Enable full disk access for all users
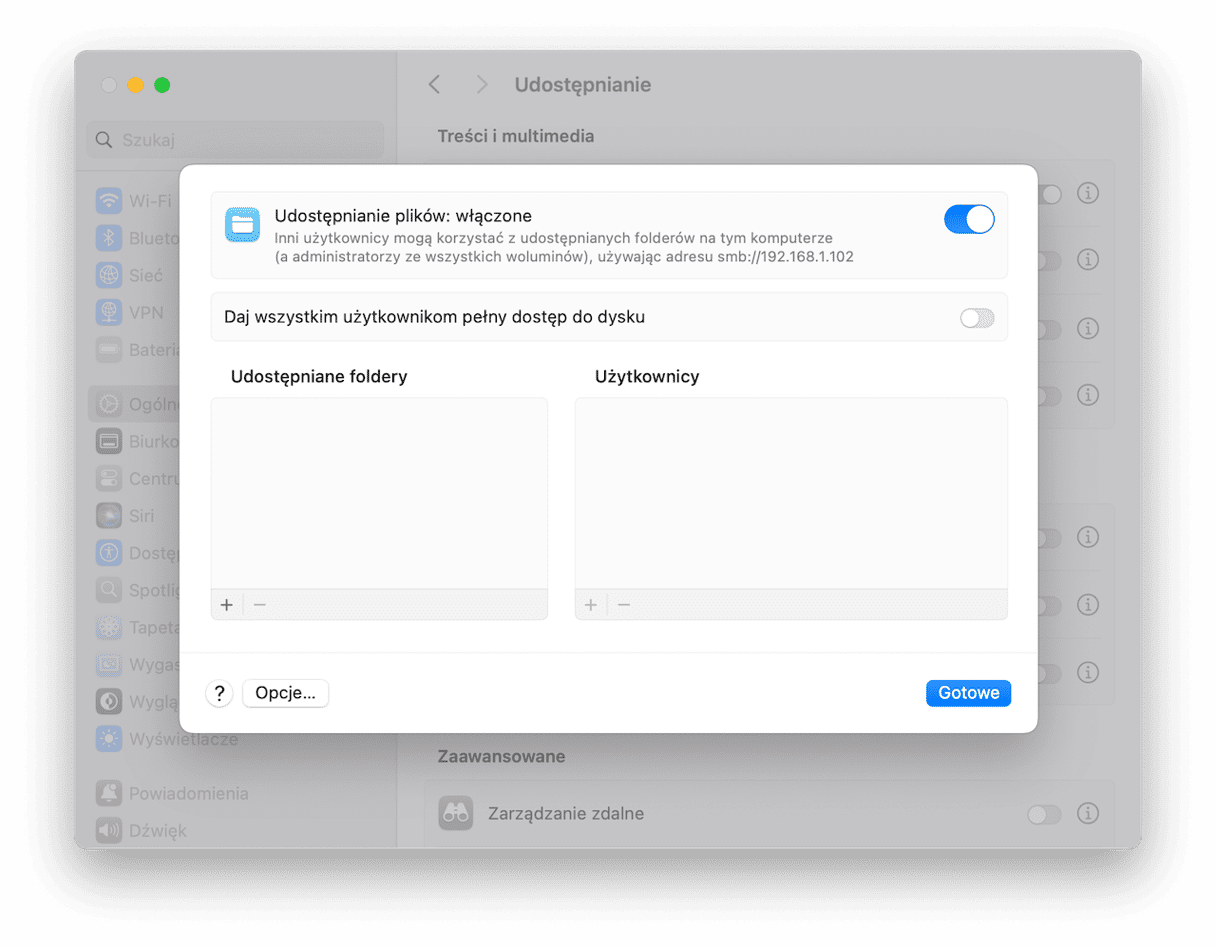The image size is (1216, 947). tap(976, 318)
